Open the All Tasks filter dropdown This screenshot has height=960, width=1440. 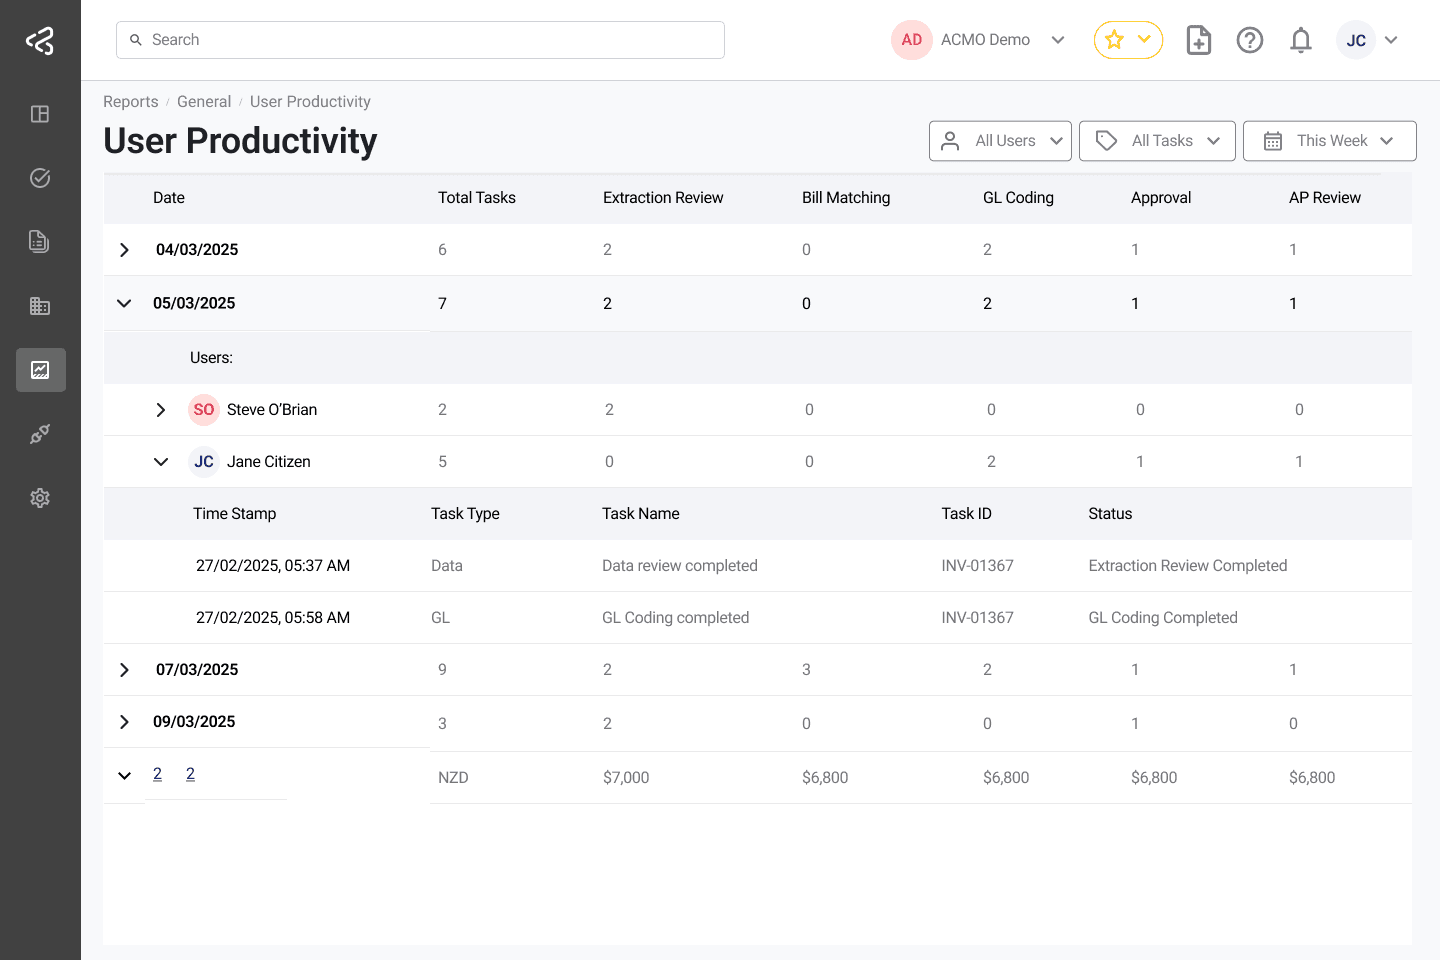(1157, 140)
